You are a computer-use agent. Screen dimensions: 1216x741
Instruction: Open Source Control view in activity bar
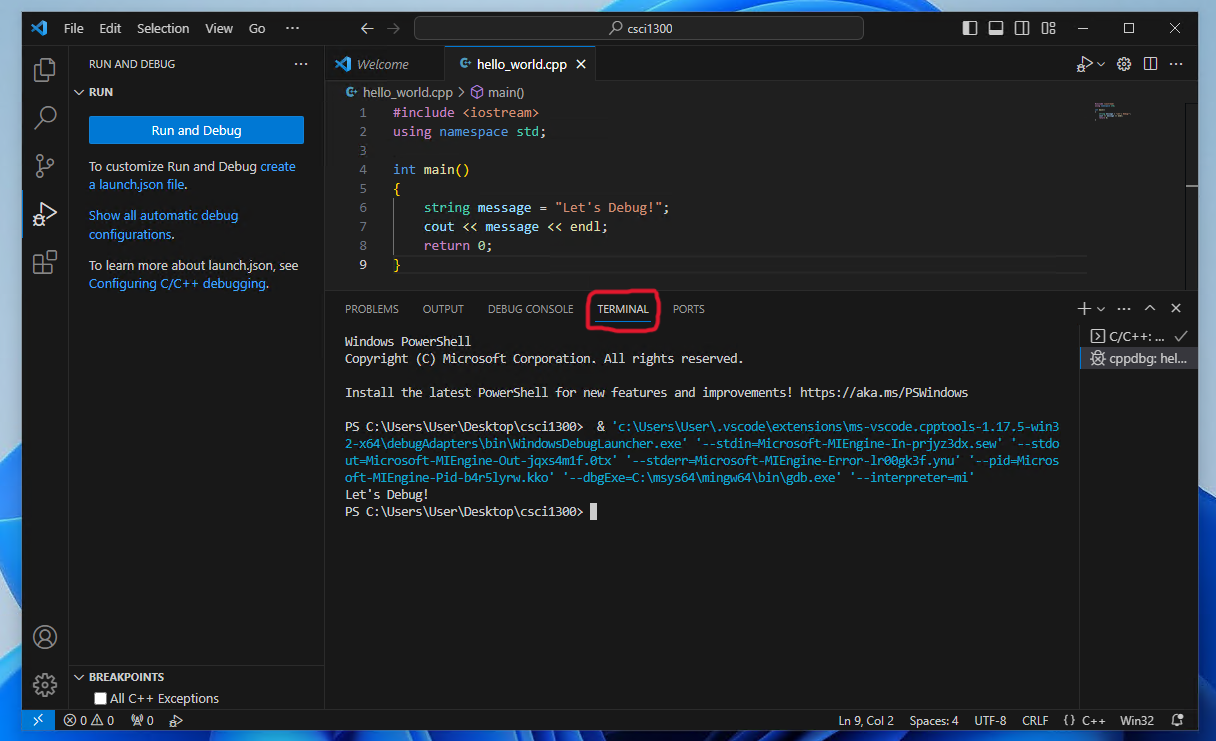[x=45, y=166]
